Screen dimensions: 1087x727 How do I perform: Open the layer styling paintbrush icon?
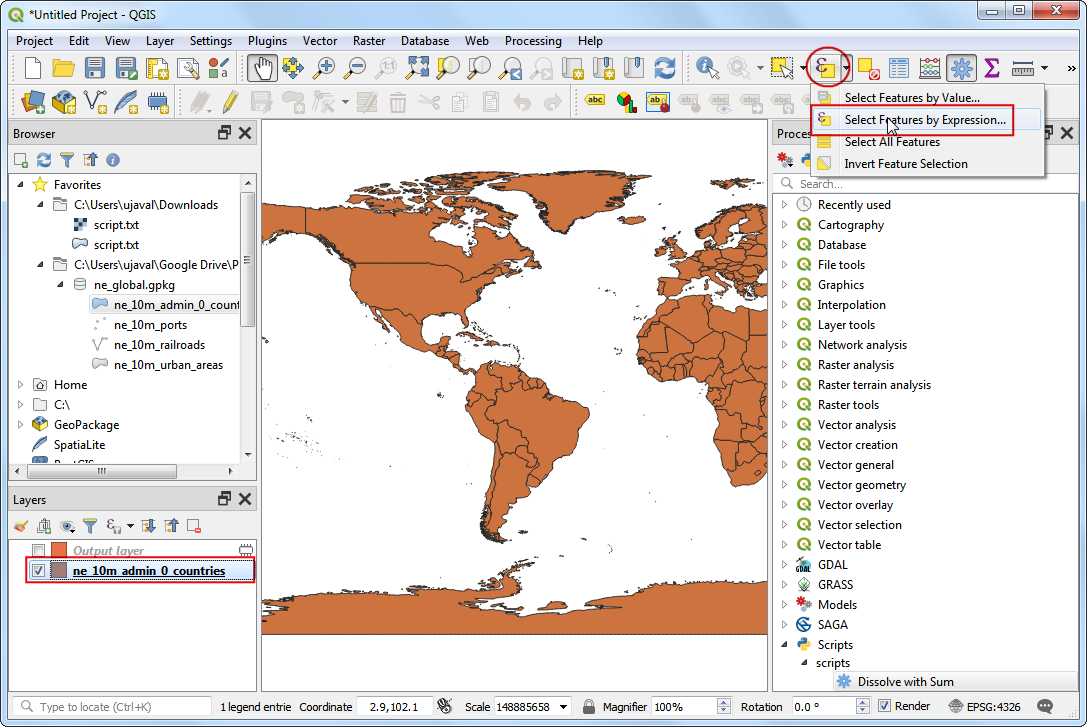pyautogui.click(x=21, y=525)
